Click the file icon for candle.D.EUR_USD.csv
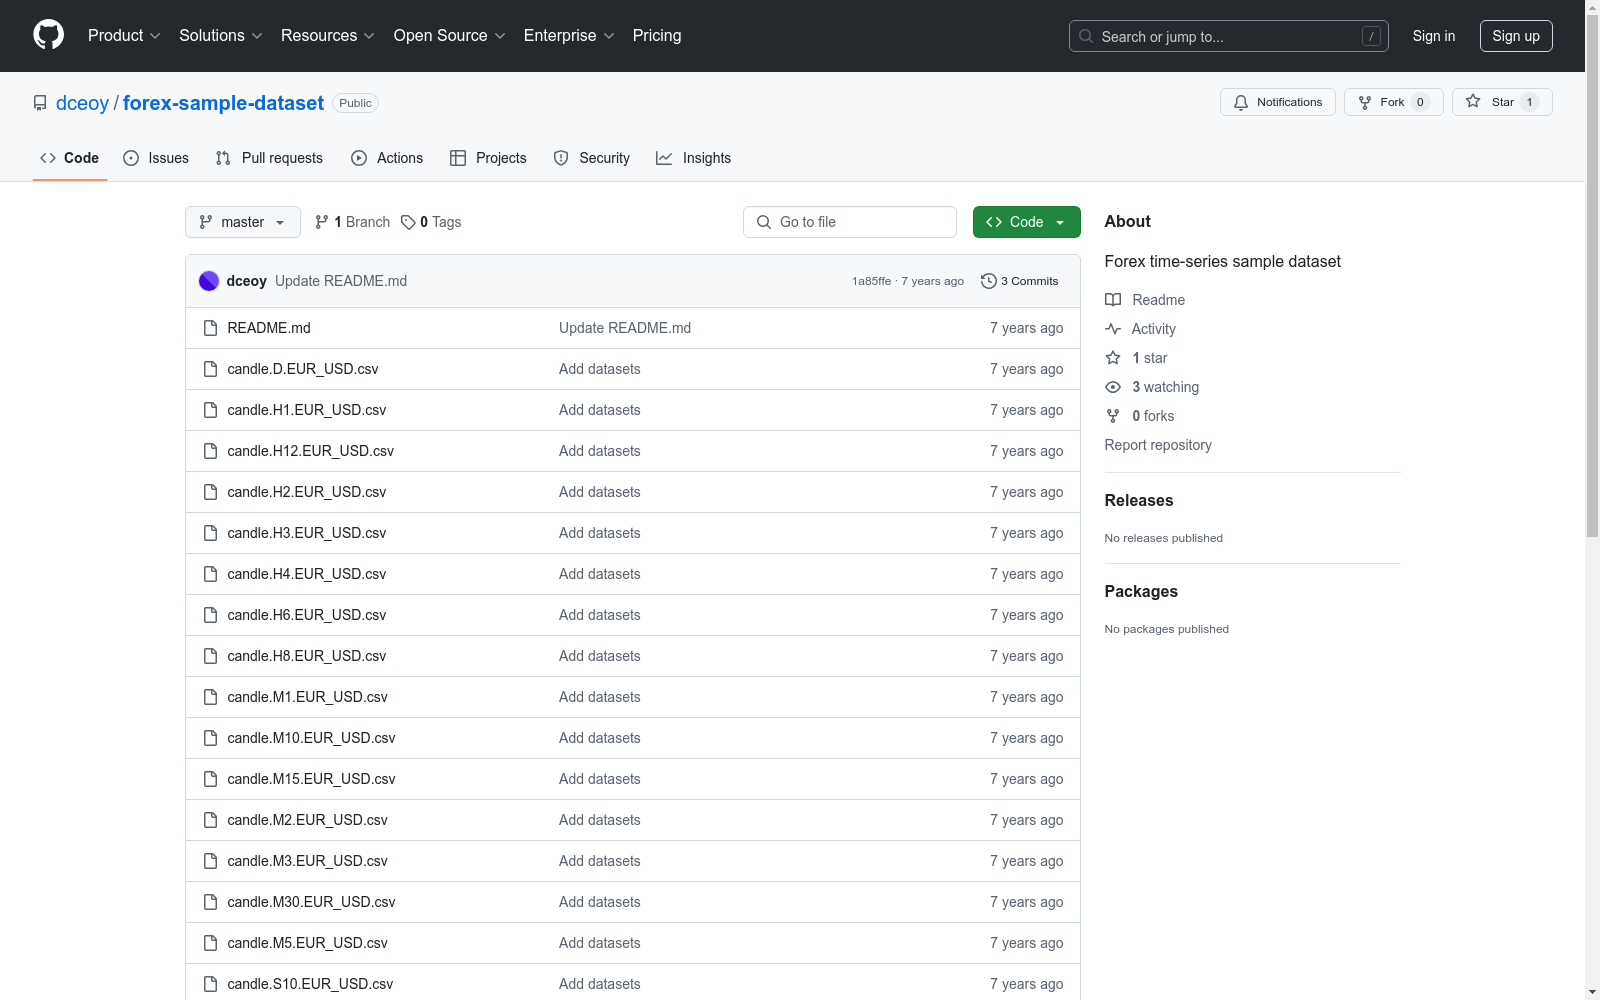This screenshot has width=1600, height=1000. pos(210,369)
